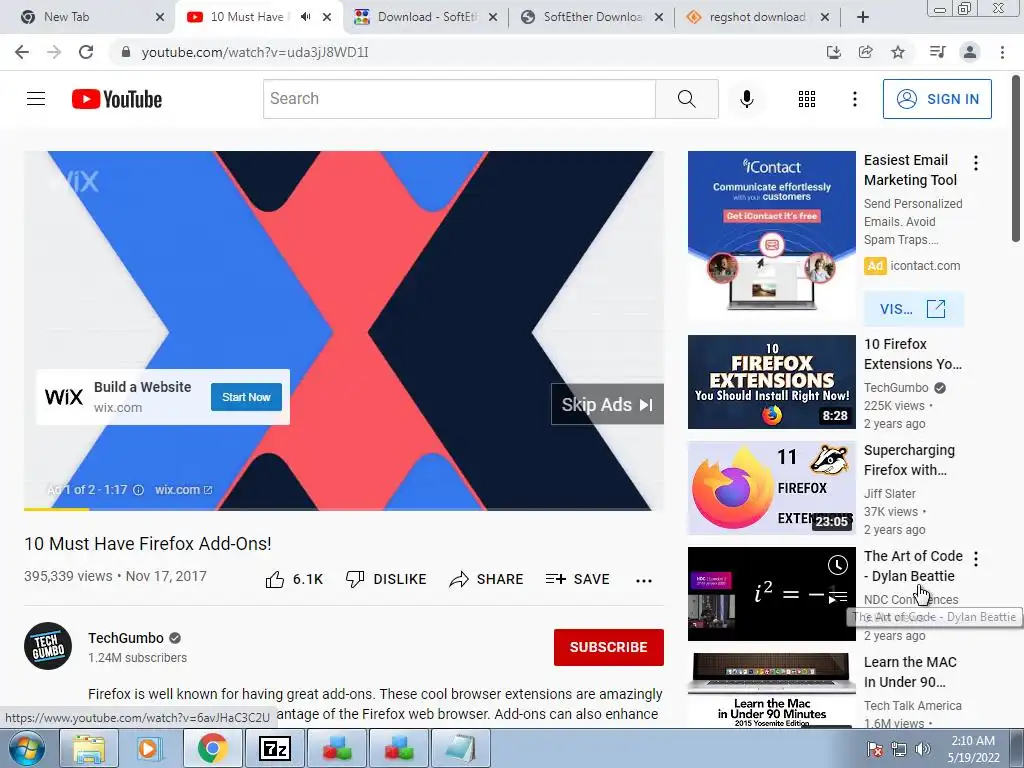Image resolution: width=1024 pixels, height=768 pixels.
Task: Add Art of Code to the queue
Action: [838, 596]
